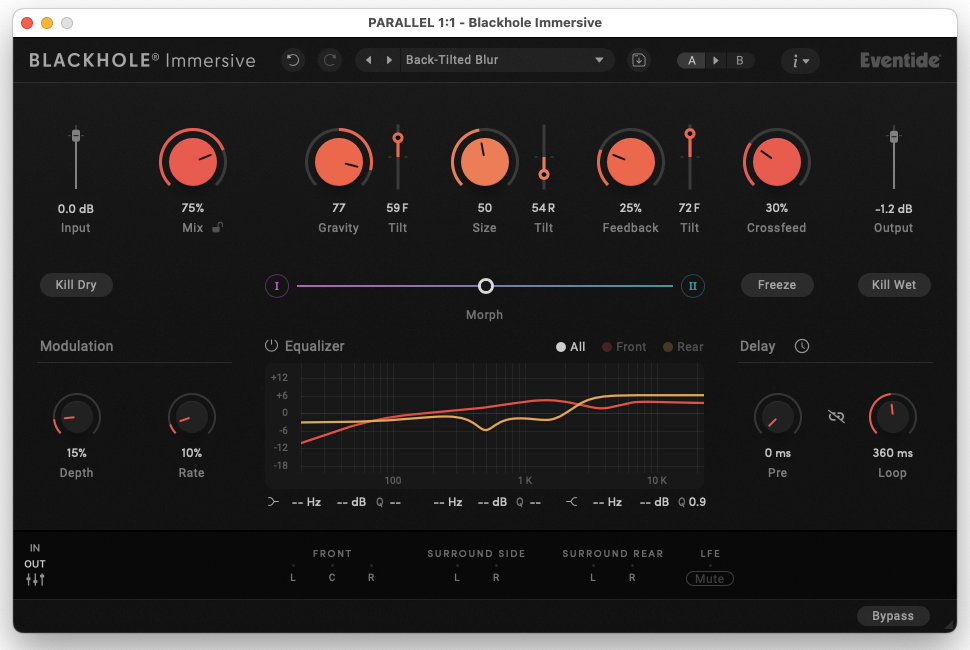Click the -1.2 dB Output value
Viewport: 970px width, 650px height.
894,208
